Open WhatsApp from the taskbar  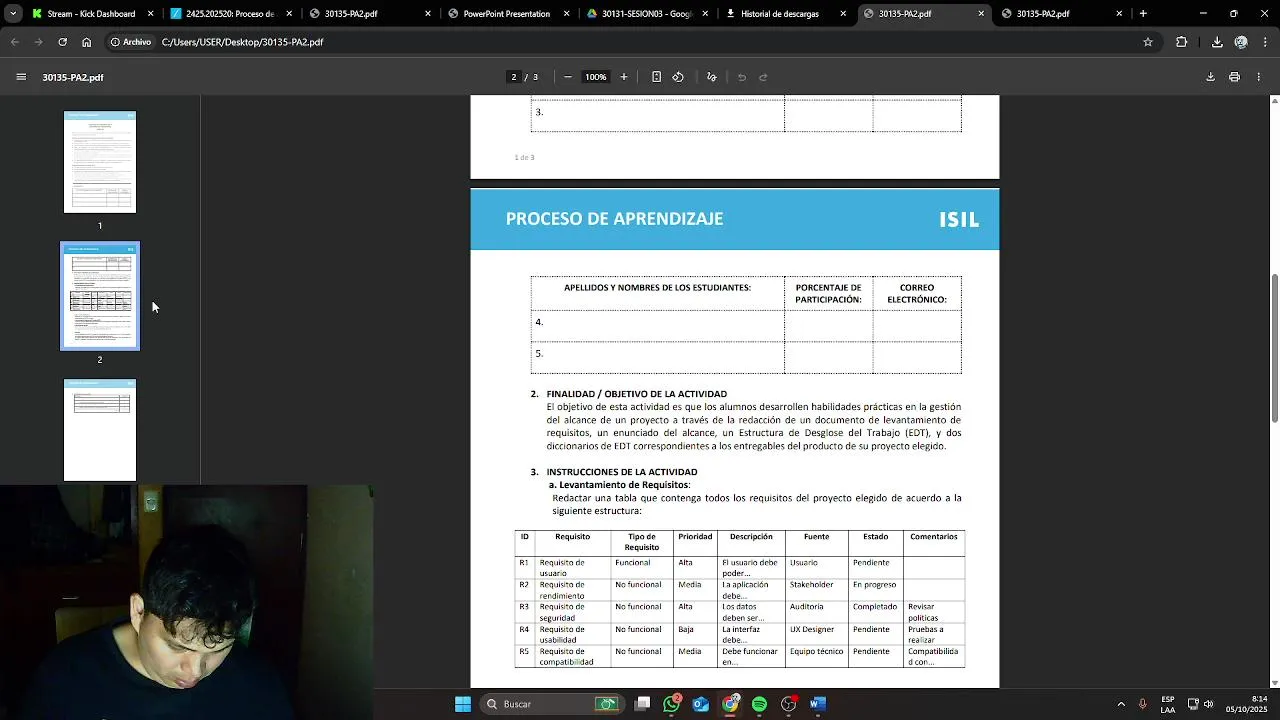coord(672,704)
